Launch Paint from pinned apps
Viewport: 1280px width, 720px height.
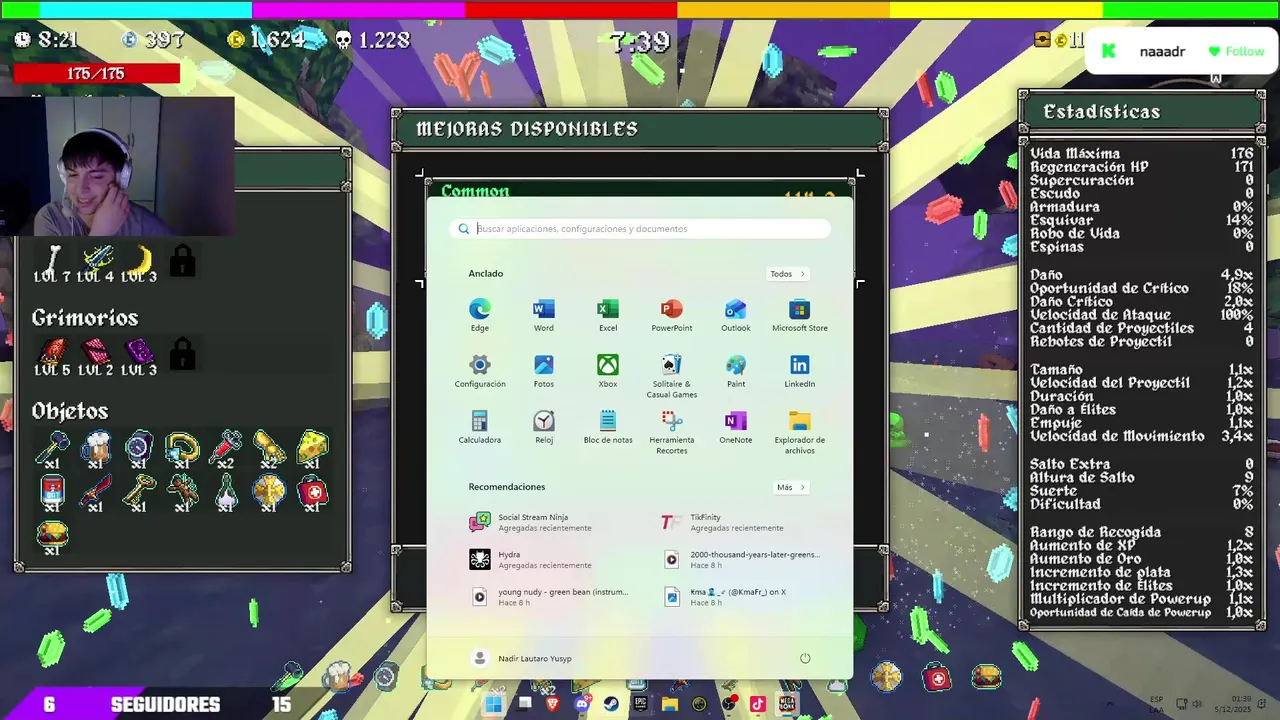(x=735, y=371)
